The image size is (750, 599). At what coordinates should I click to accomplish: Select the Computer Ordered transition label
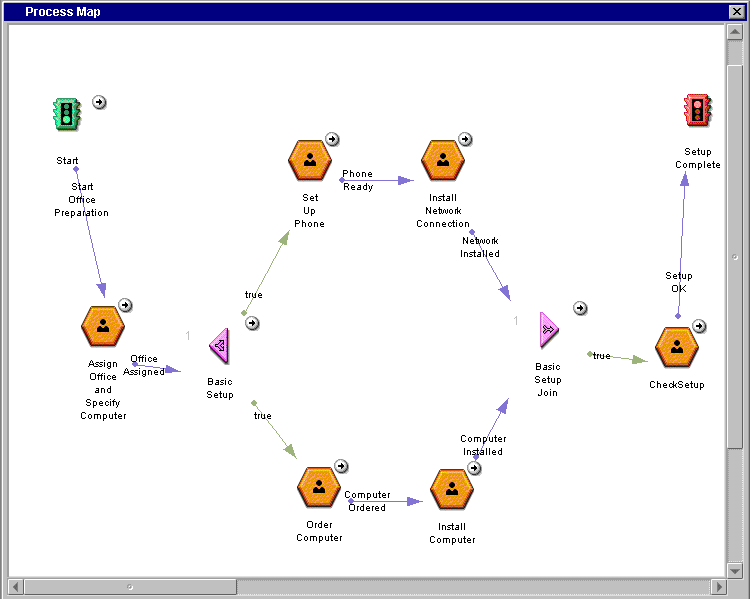point(367,501)
